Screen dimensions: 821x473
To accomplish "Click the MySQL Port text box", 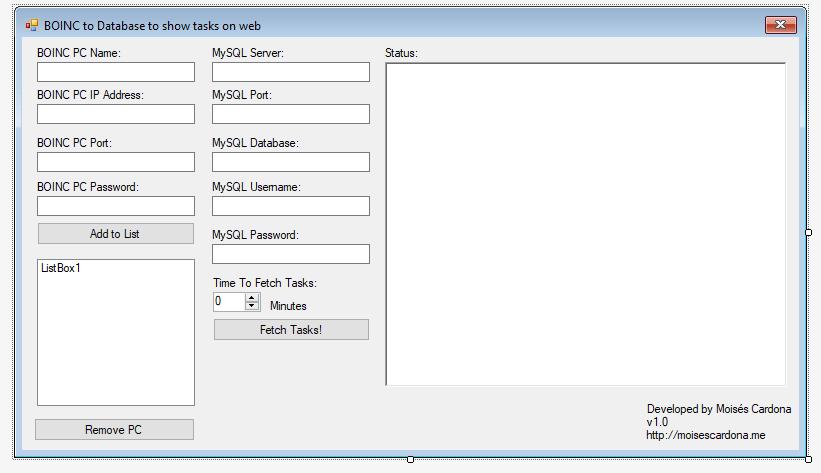I will click(x=291, y=114).
